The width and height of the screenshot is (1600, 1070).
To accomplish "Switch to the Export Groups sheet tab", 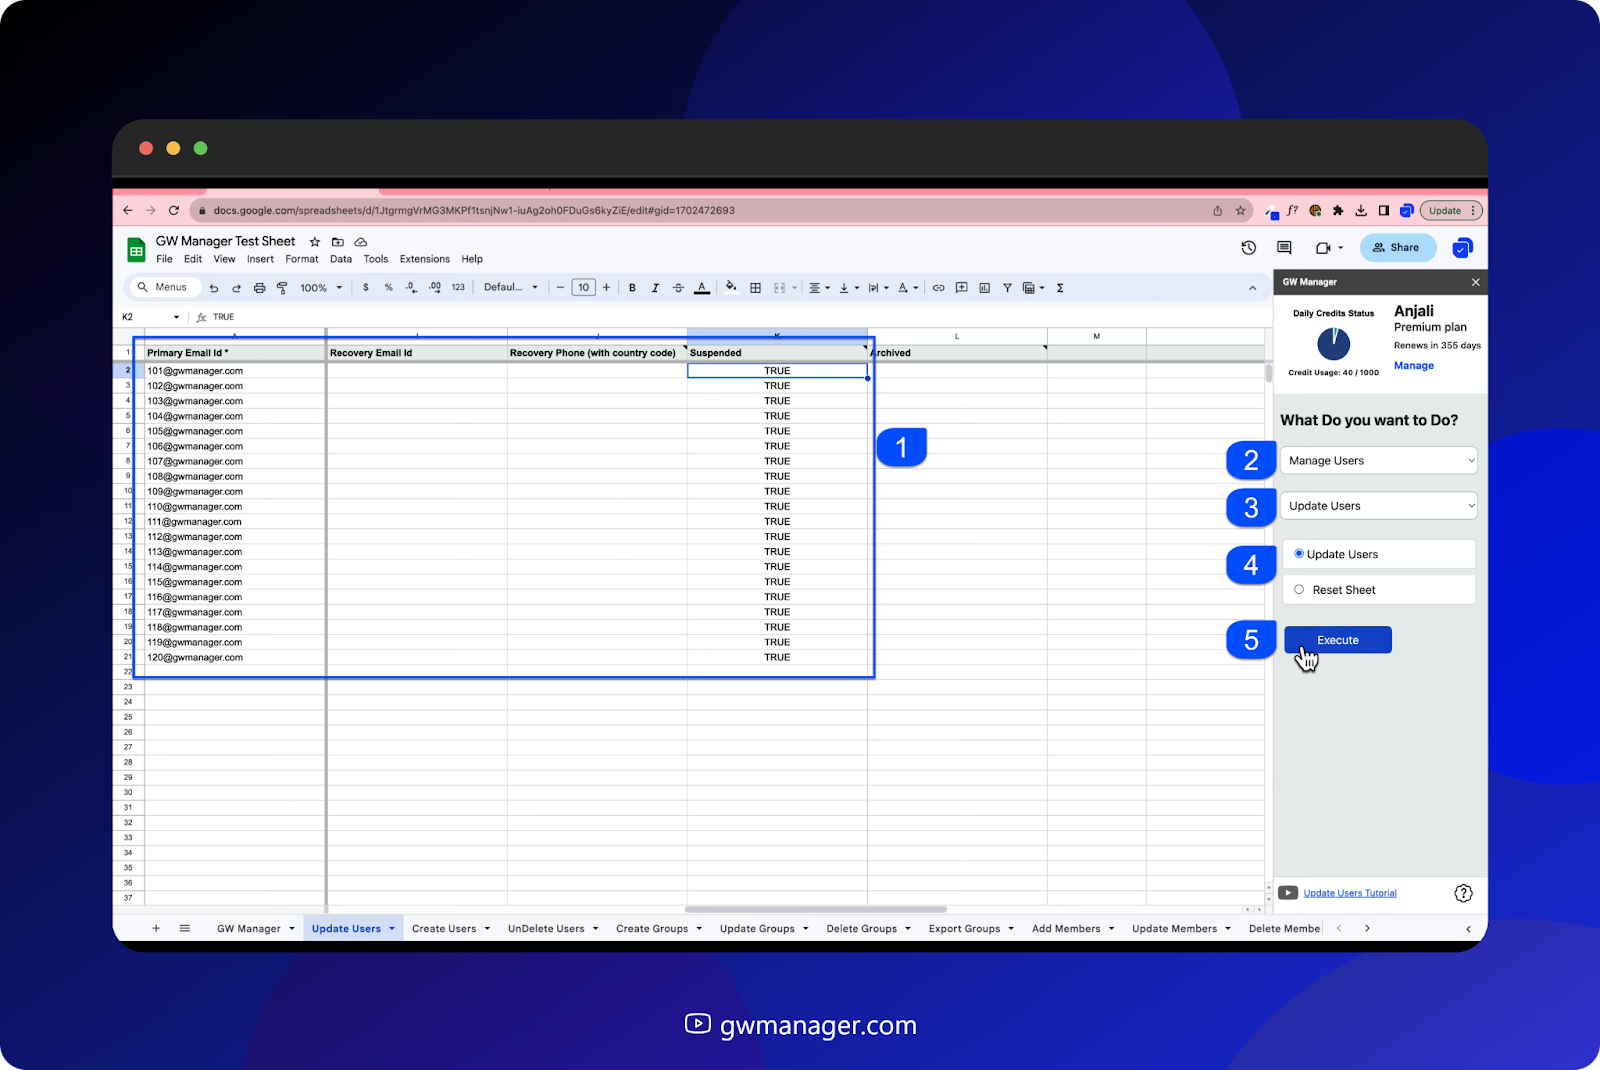I will (x=971, y=929).
